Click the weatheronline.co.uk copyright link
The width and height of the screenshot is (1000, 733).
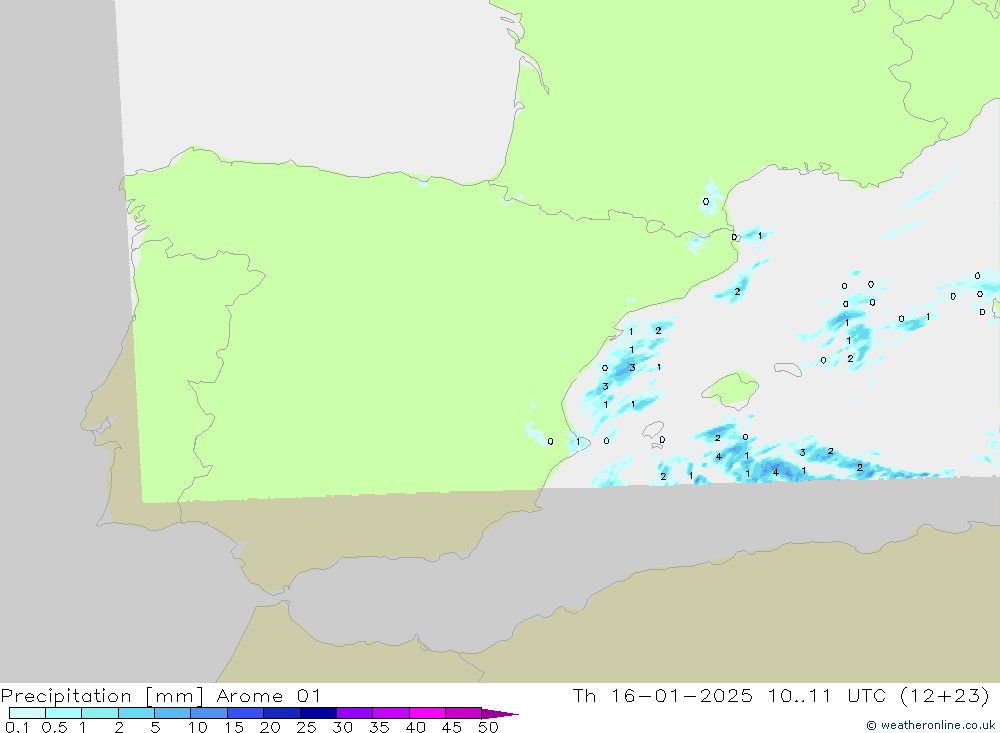pyautogui.click(x=931, y=725)
